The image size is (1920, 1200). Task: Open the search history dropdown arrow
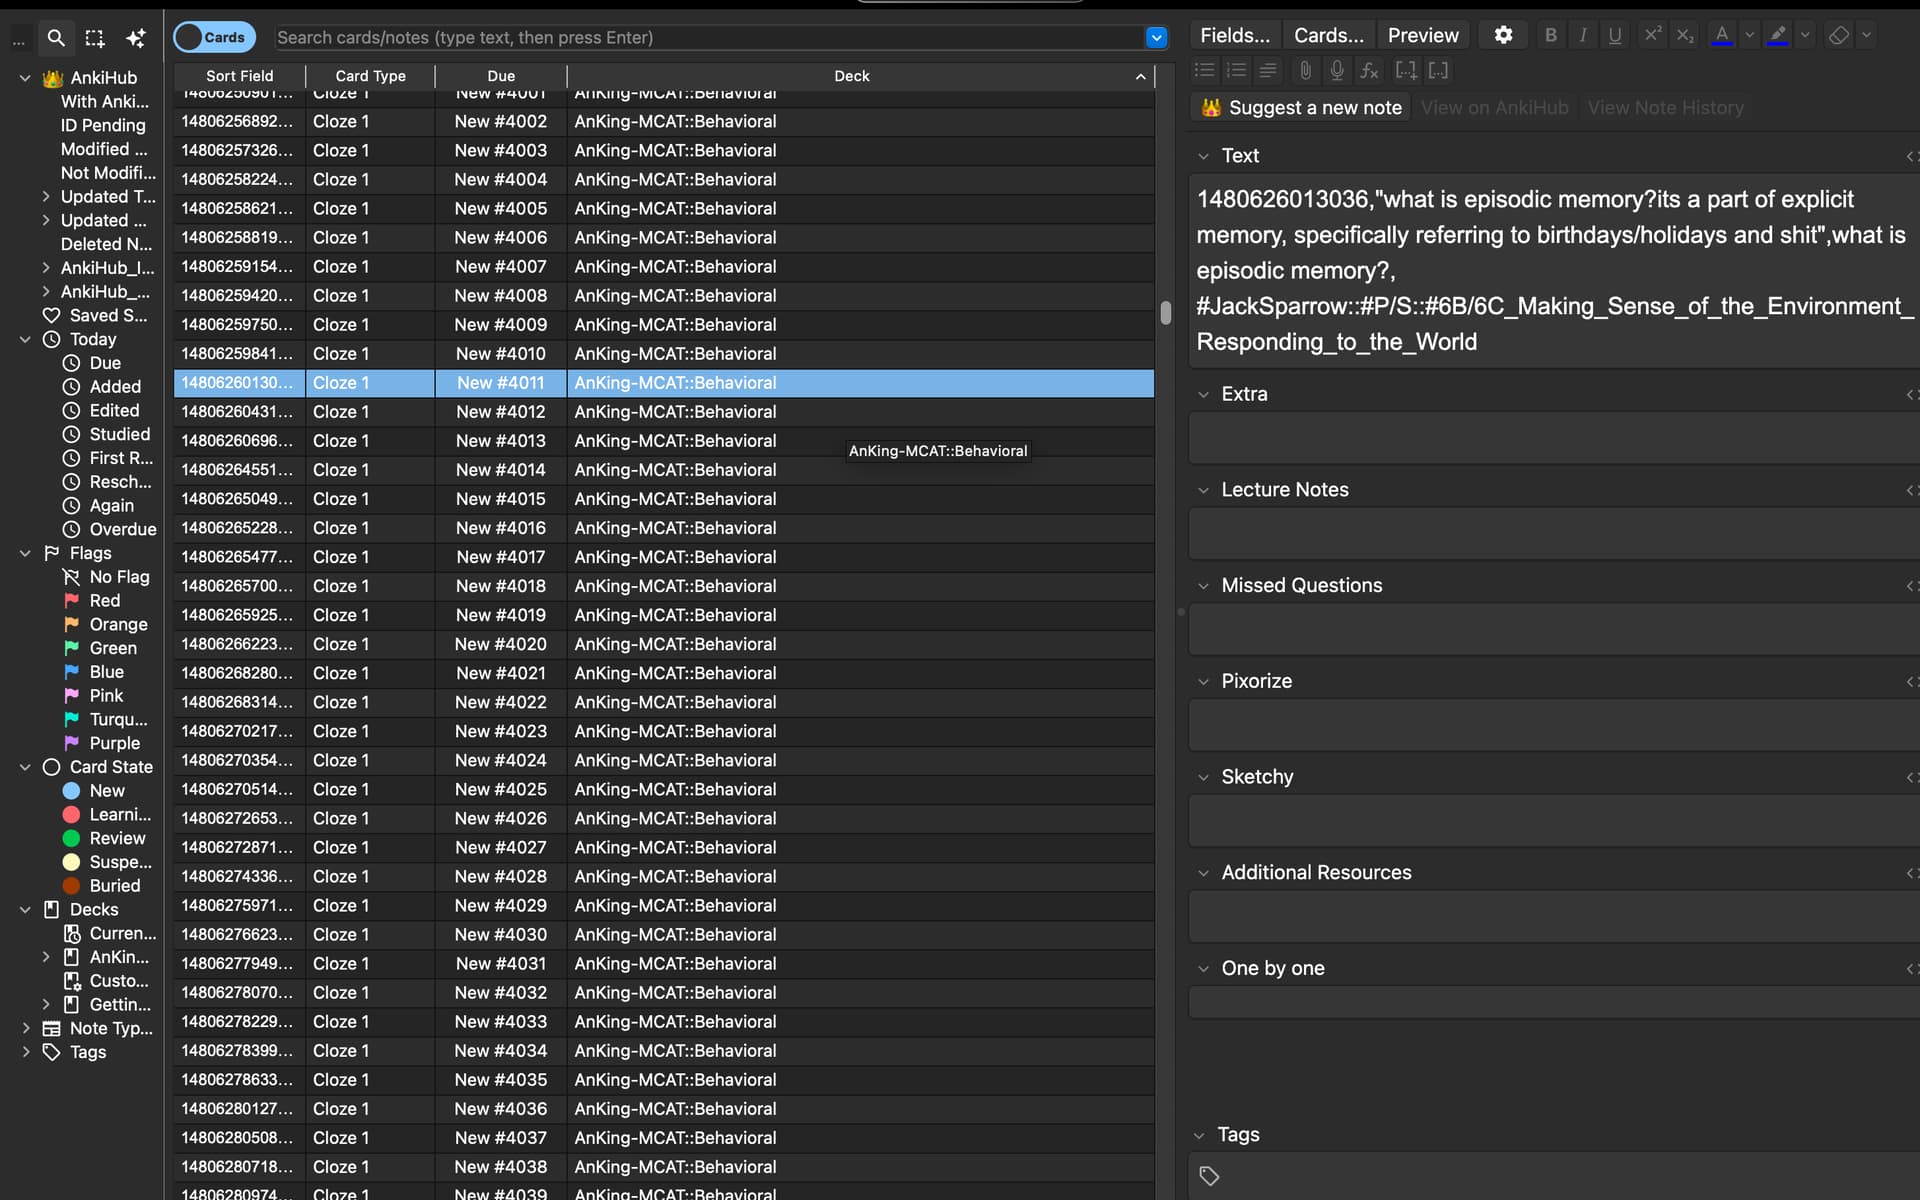[1156, 37]
